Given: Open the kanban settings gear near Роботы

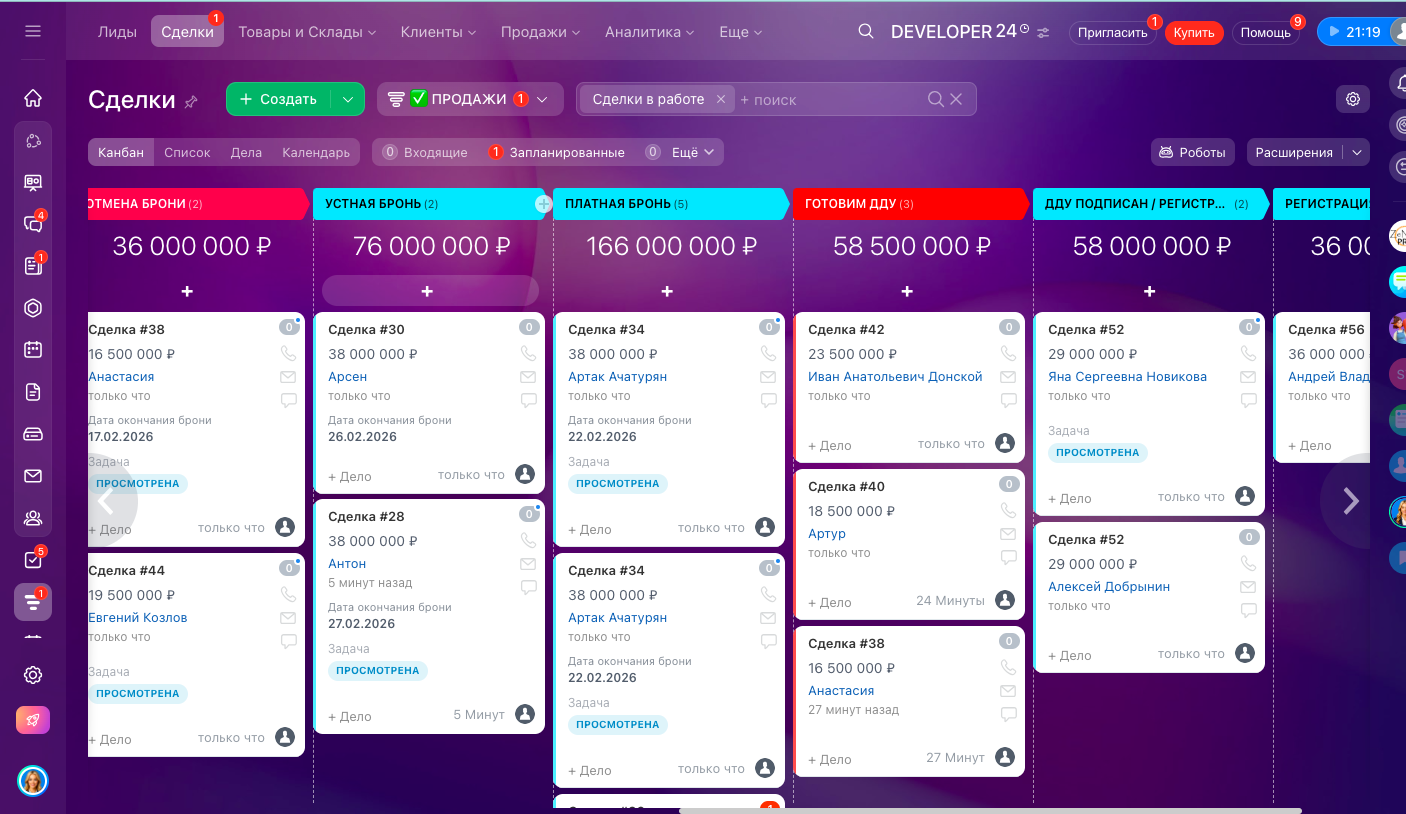Looking at the screenshot, I should click(x=1353, y=99).
